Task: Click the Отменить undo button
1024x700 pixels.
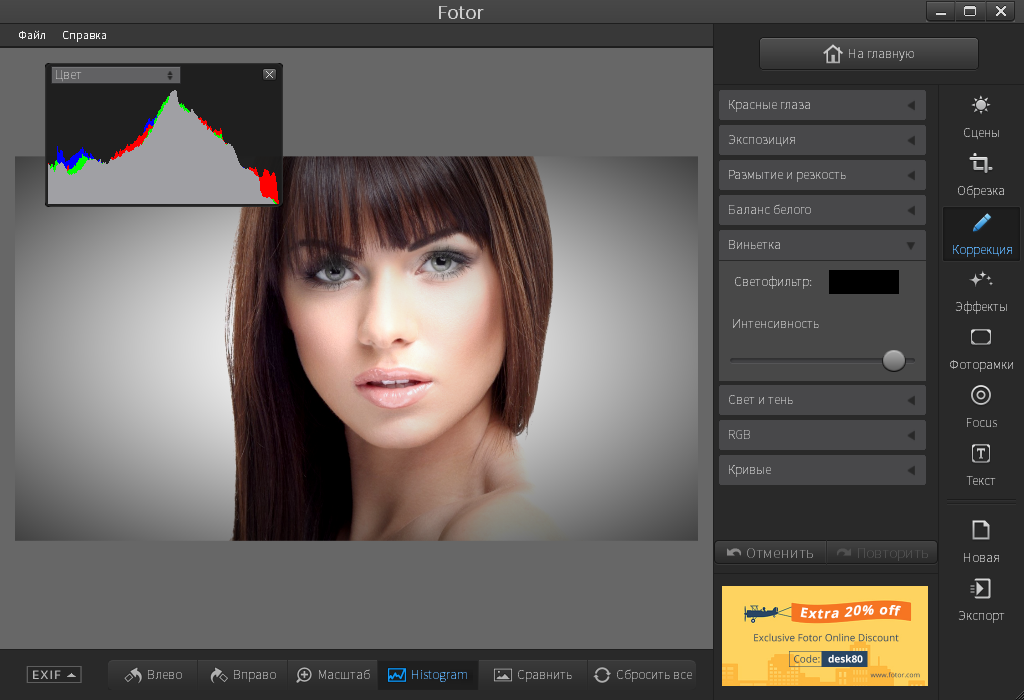Action: pyautogui.click(x=771, y=553)
